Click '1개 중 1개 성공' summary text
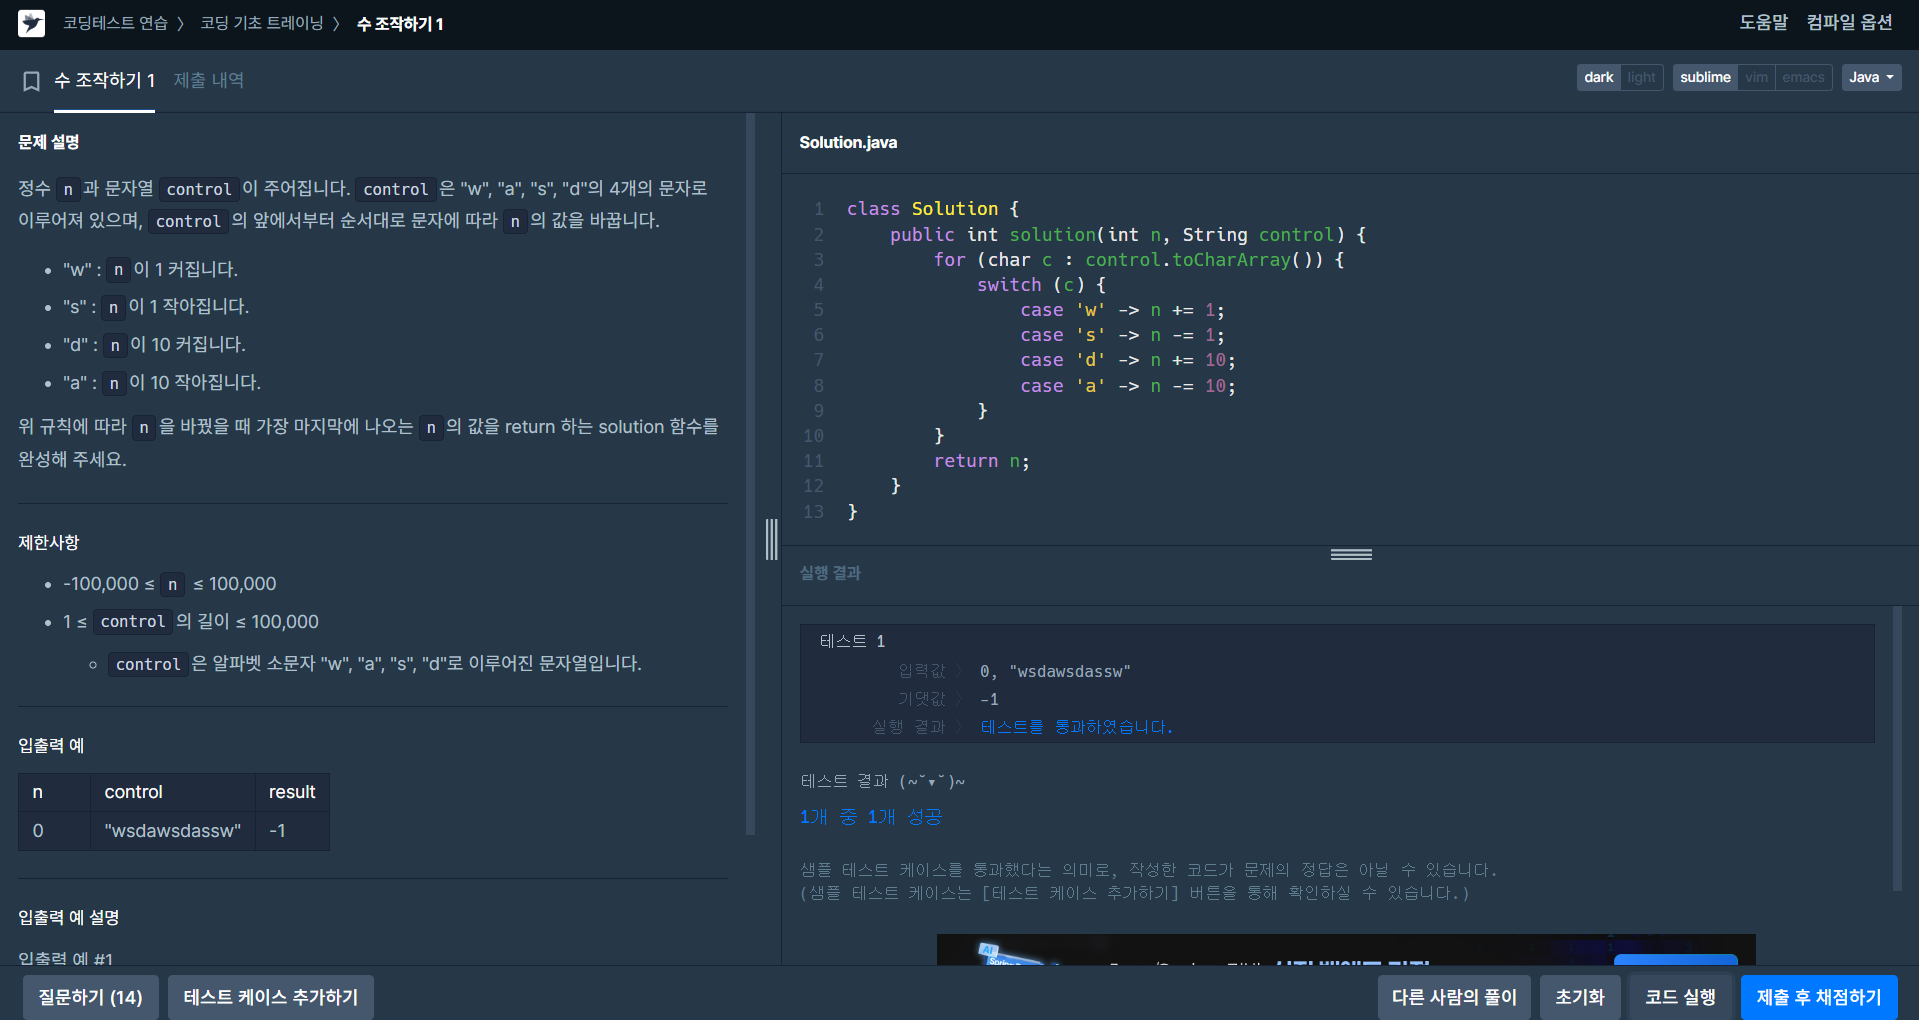 tap(870, 817)
